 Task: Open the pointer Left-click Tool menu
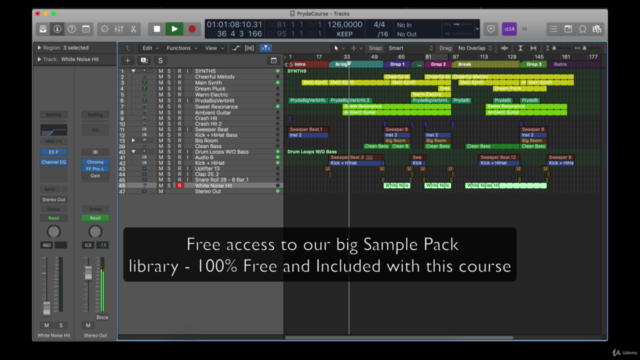(x=339, y=48)
